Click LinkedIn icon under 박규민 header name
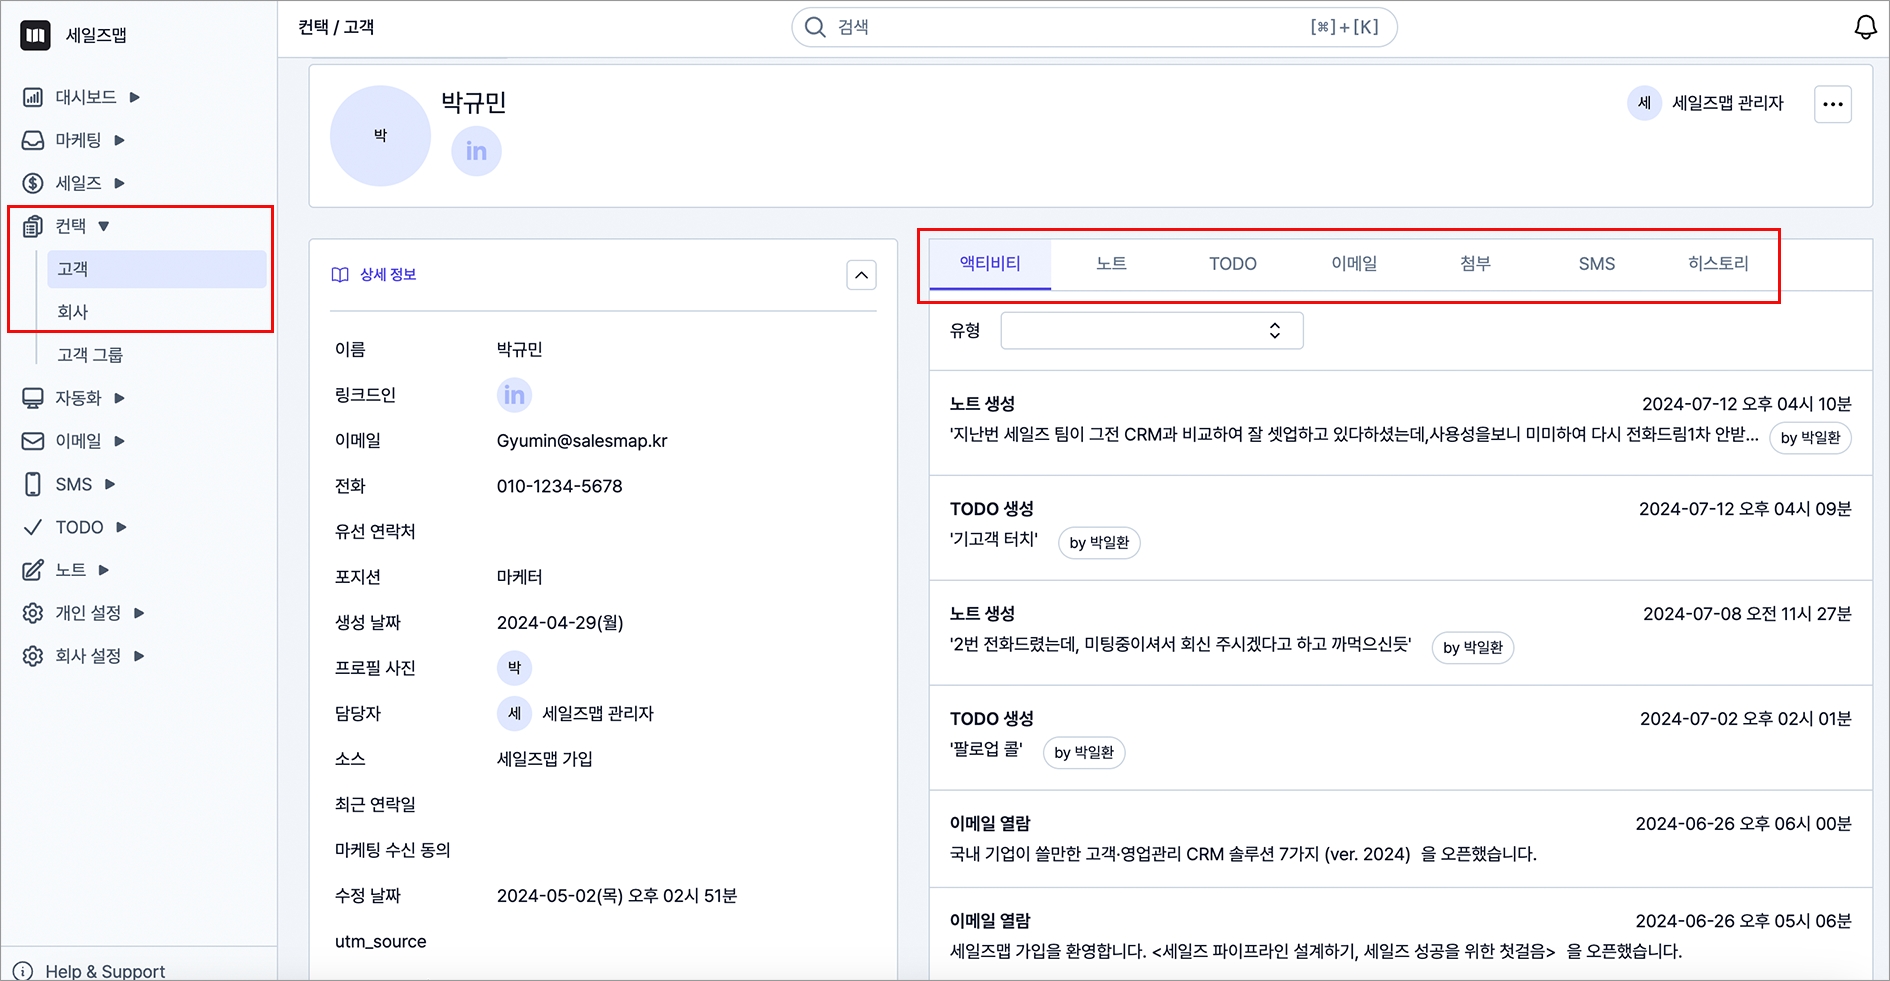Image resolution: width=1890 pixels, height=981 pixels. 477,151
